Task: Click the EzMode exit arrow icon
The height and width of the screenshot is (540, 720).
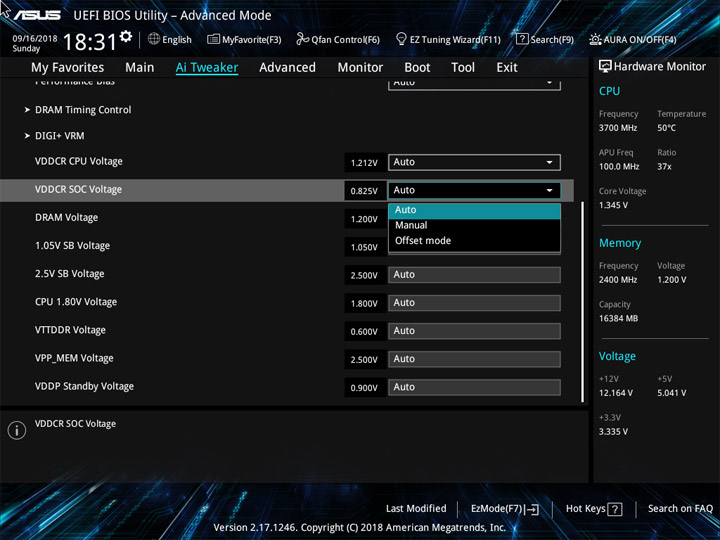Action: tap(532, 509)
